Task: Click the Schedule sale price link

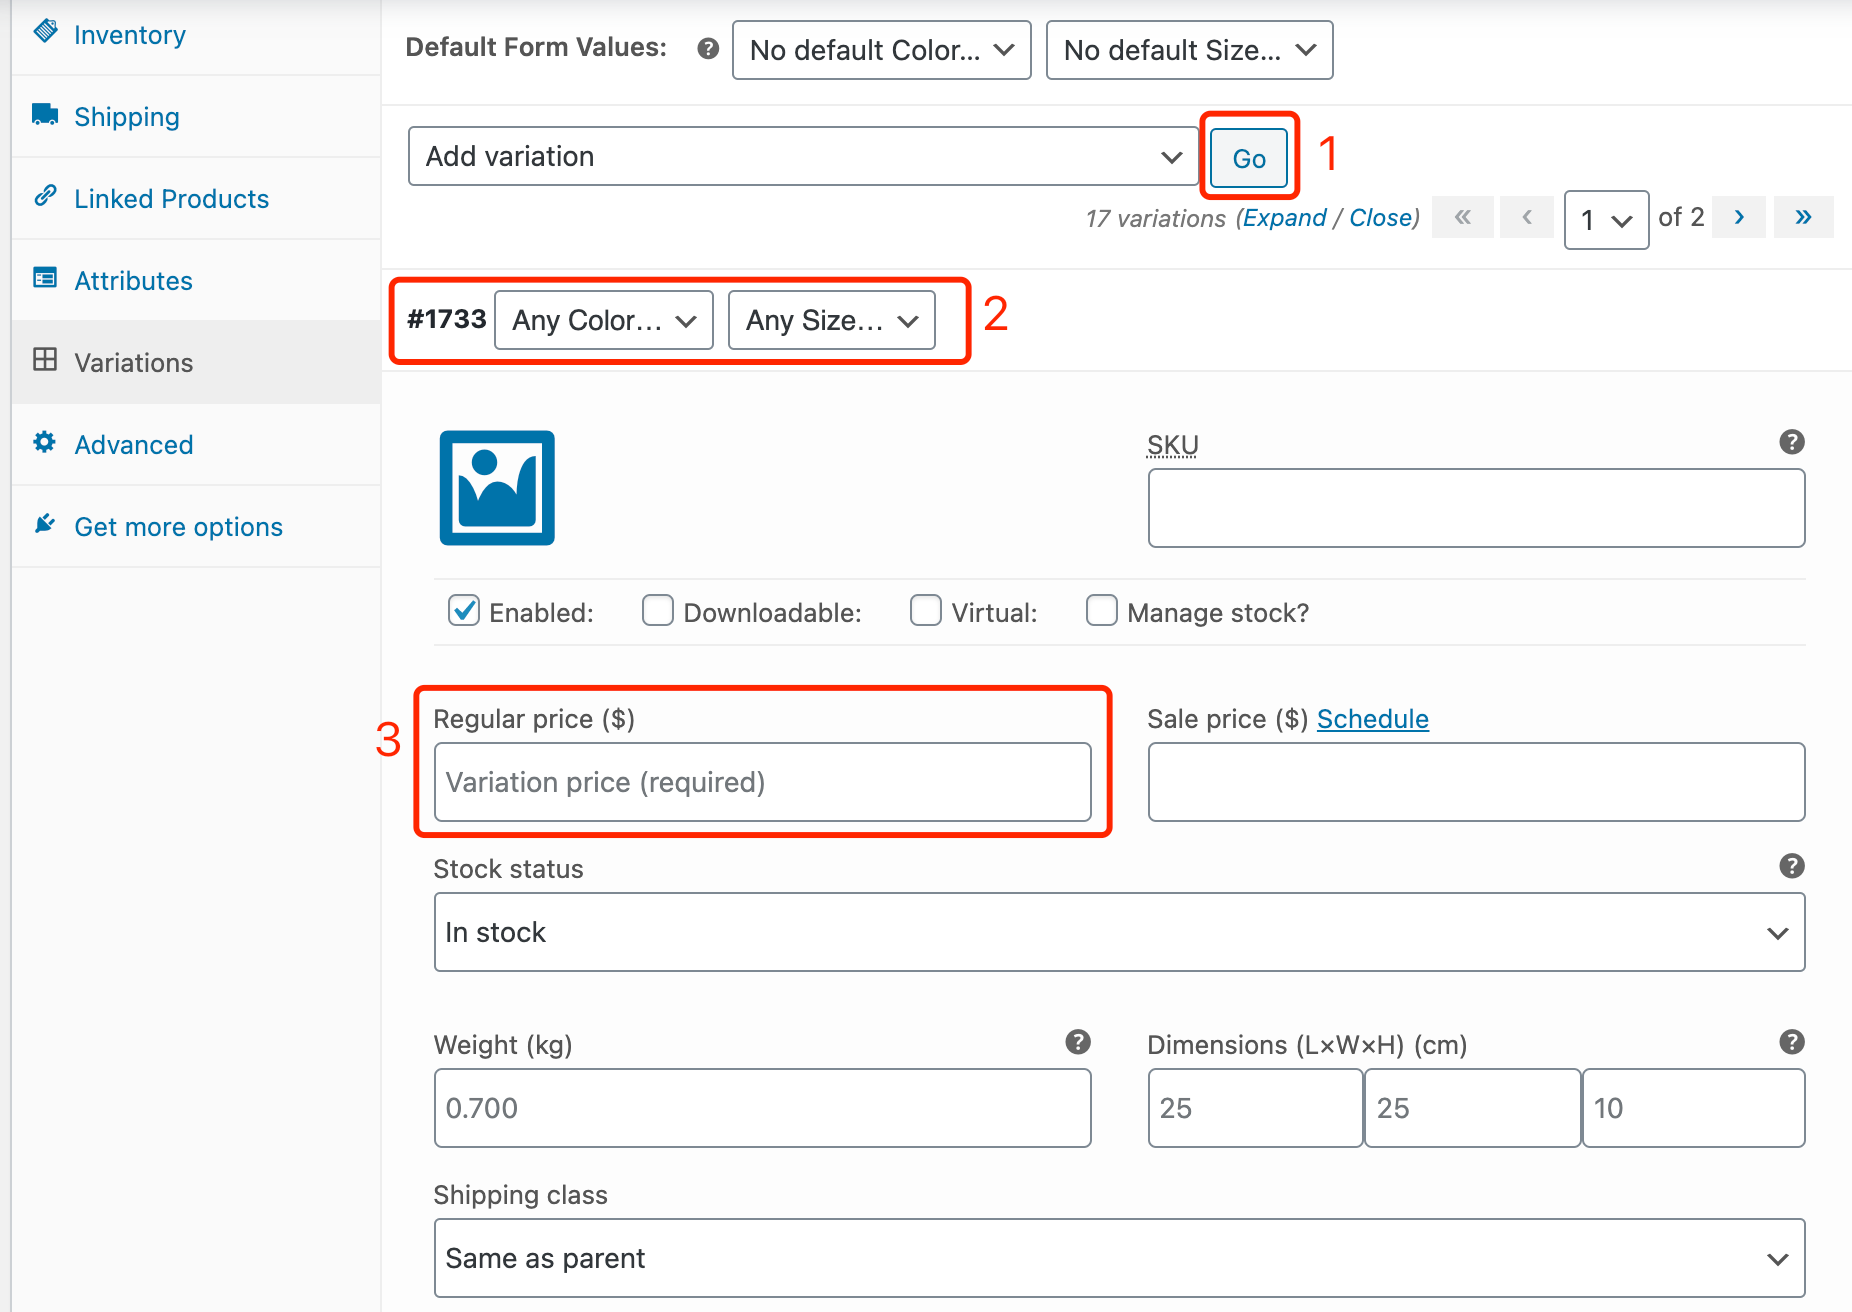Action: [x=1372, y=719]
